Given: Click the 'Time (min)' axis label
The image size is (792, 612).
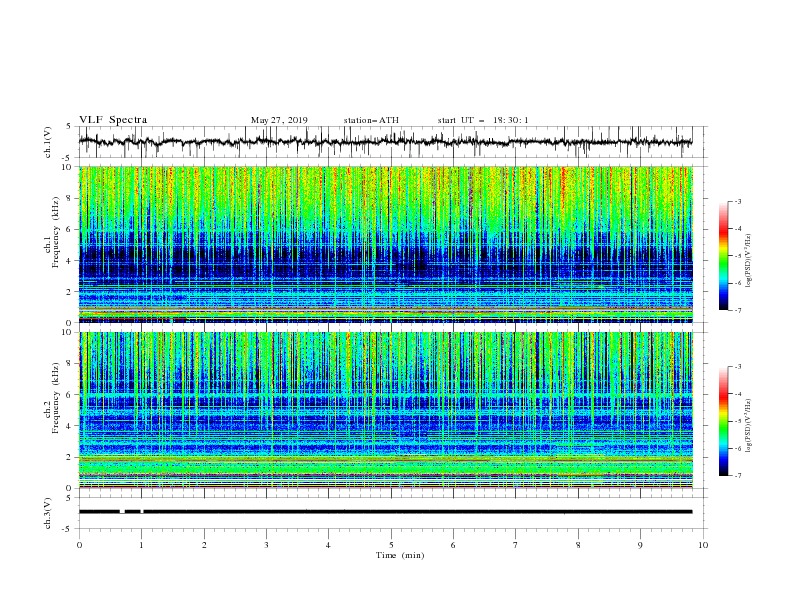Looking at the screenshot, I should 400,555.
